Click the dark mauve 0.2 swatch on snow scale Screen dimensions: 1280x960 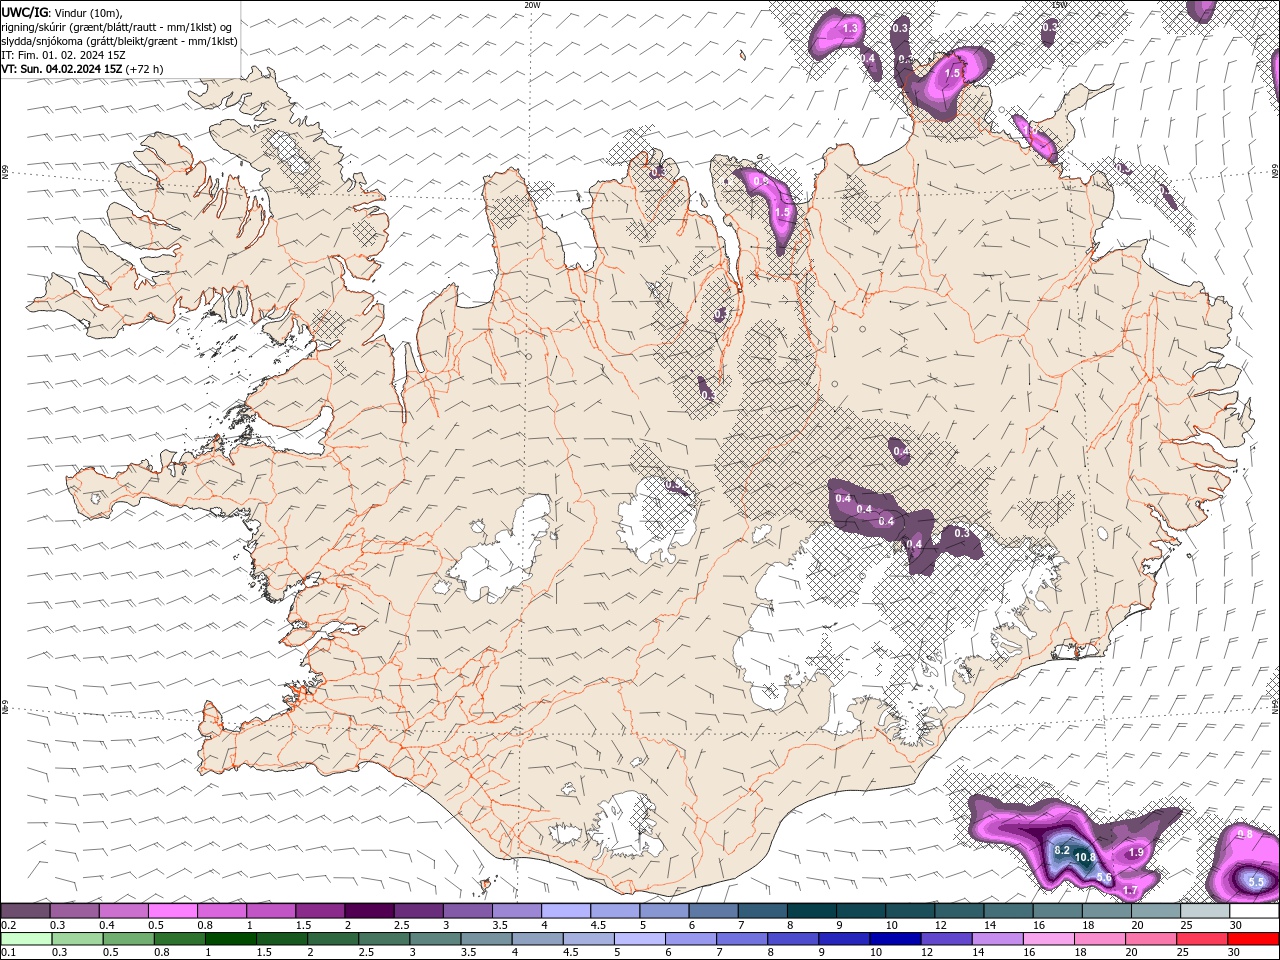(x=26, y=911)
